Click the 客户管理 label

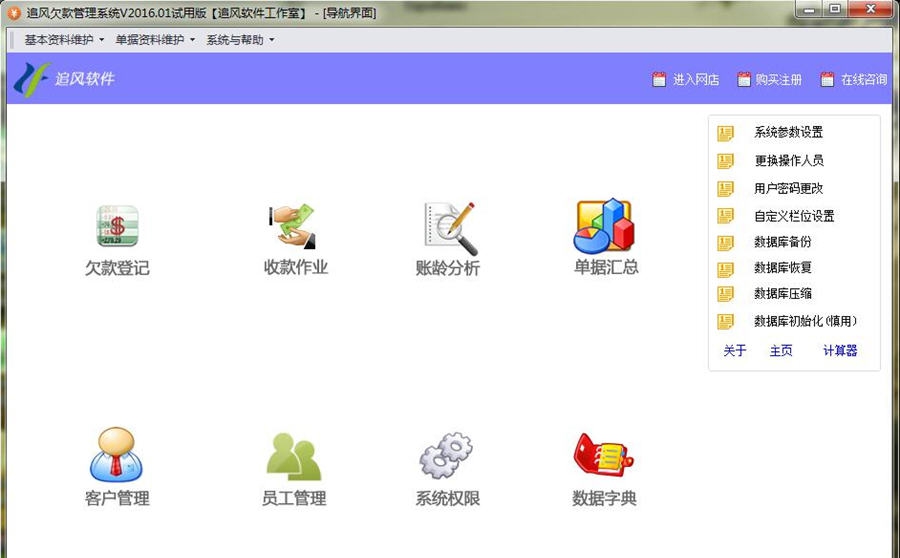[117, 498]
